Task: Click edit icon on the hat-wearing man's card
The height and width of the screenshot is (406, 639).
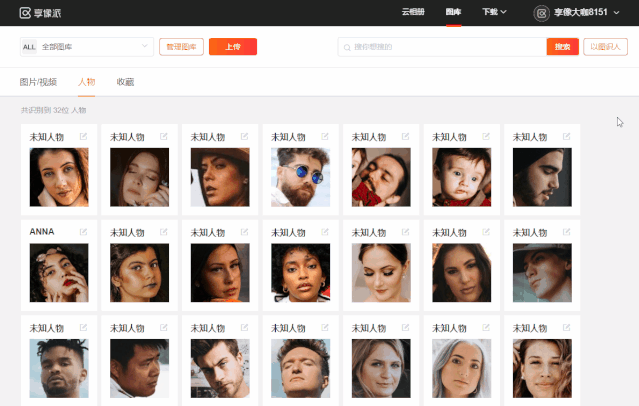Action: click(x=567, y=232)
